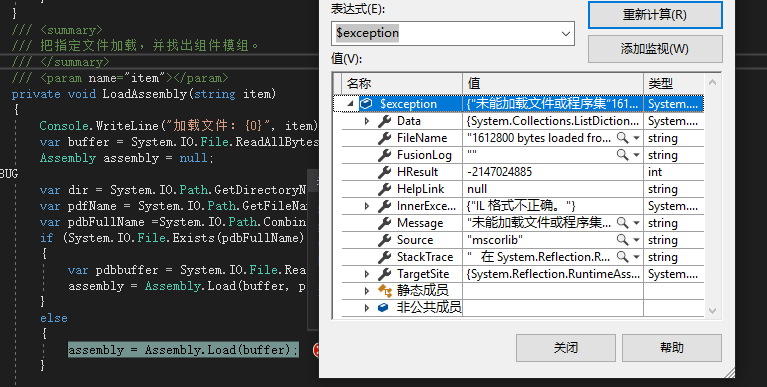Click the wrench icon beside StackTrace

point(384,257)
